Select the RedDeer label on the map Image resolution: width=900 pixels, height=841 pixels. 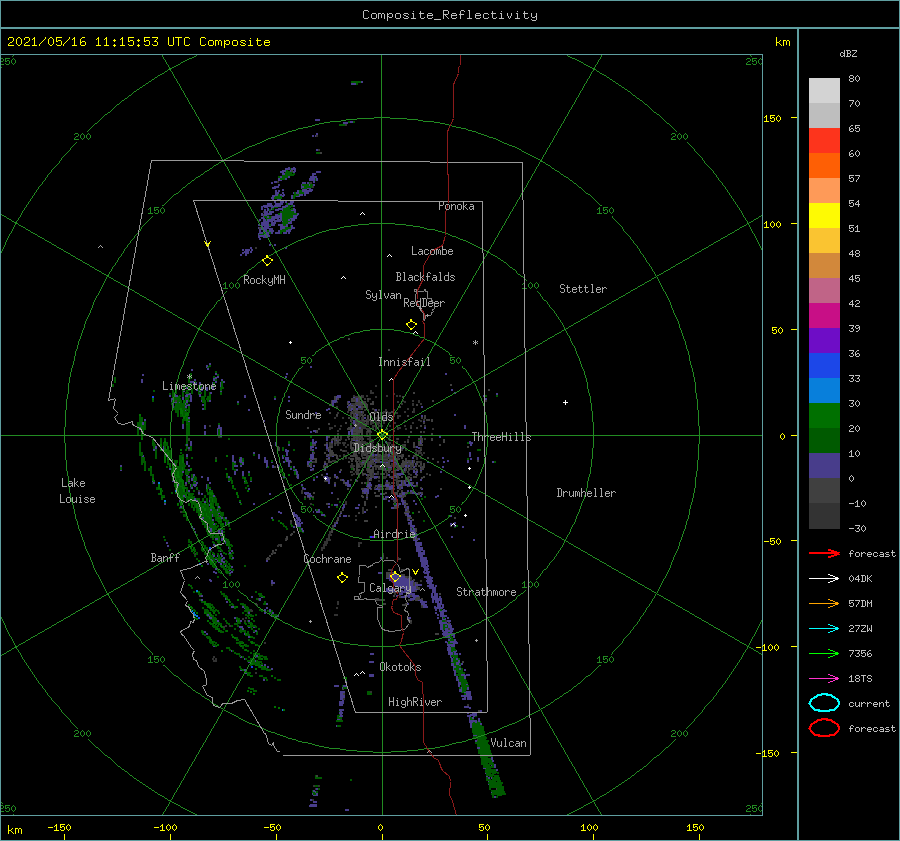click(x=424, y=303)
